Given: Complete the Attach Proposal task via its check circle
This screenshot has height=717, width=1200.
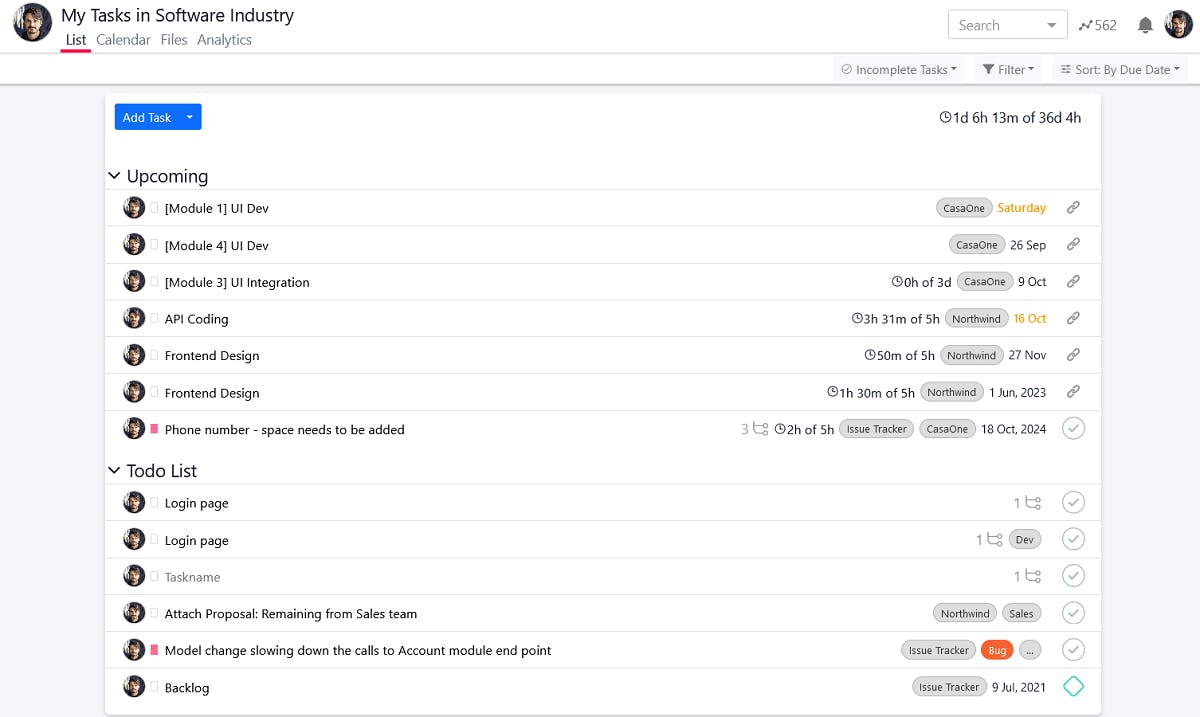Looking at the screenshot, I should [x=1074, y=612].
